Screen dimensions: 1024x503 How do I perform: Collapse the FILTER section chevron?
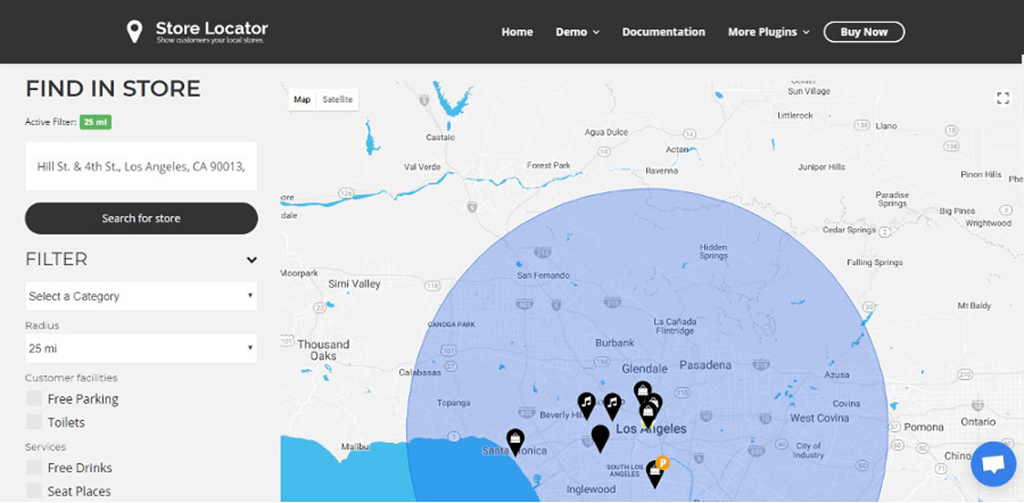click(251, 260)
